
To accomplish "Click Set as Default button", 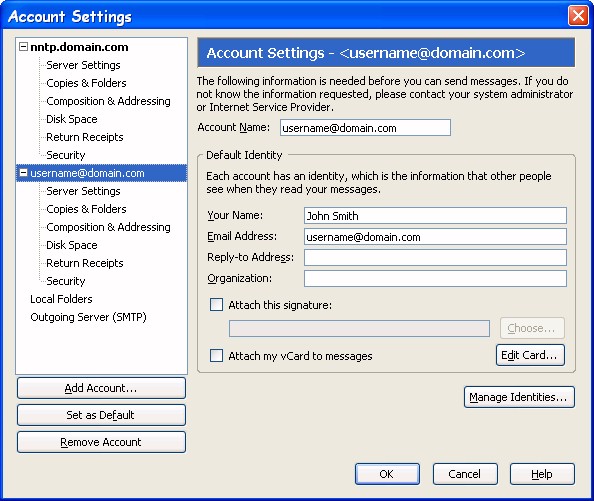I will click(101, 415).
